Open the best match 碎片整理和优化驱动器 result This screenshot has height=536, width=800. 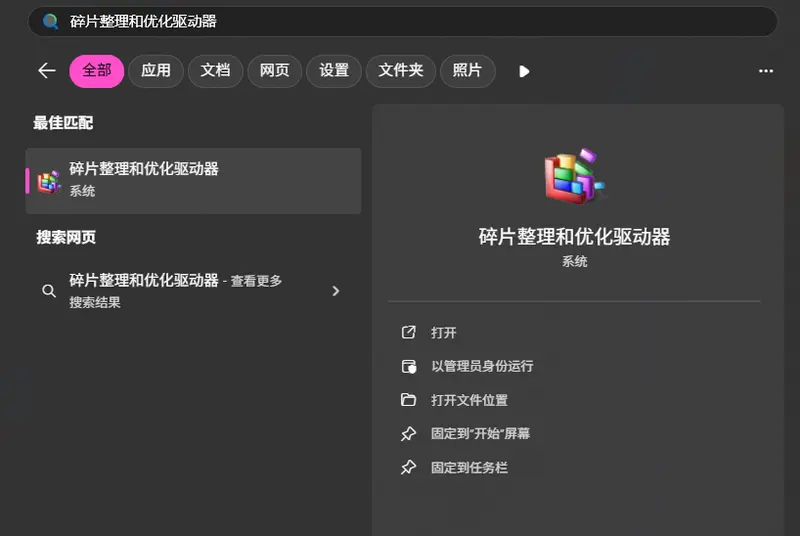click(193, 181)
